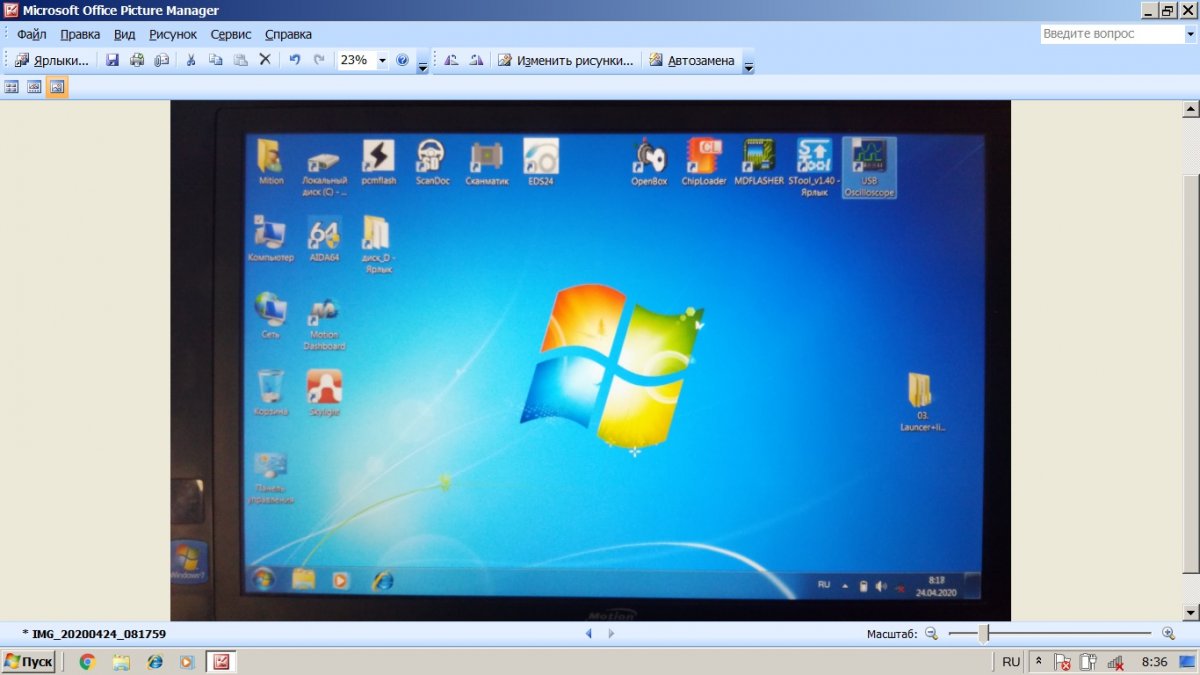Select the single picture view icon
The width and height of the screenshot is (1200, 675).
(x=57, y=87)
